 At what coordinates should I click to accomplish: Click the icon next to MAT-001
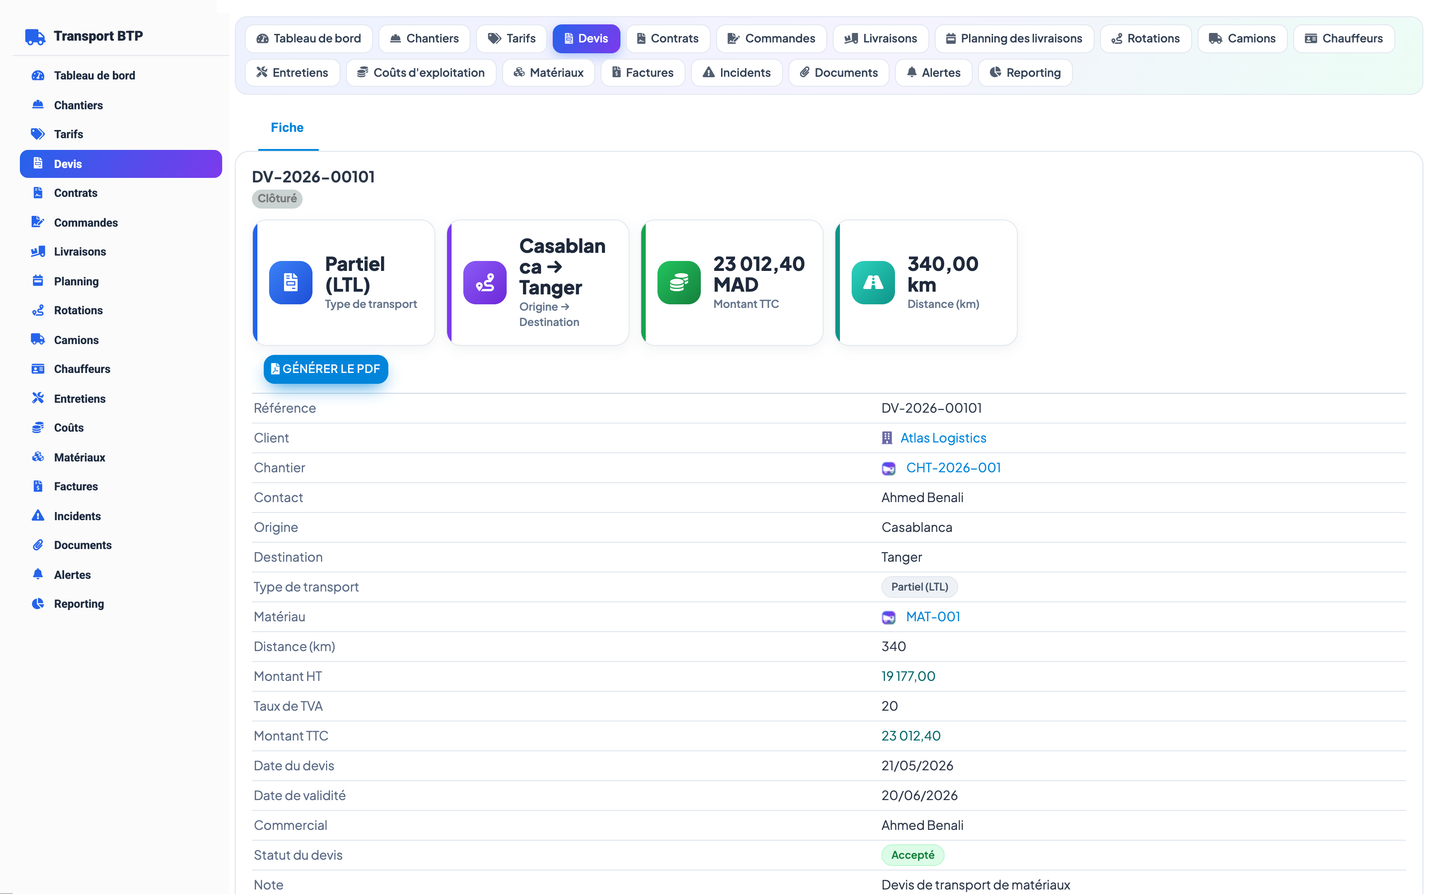pyautogui.click(x=889, y=617)
